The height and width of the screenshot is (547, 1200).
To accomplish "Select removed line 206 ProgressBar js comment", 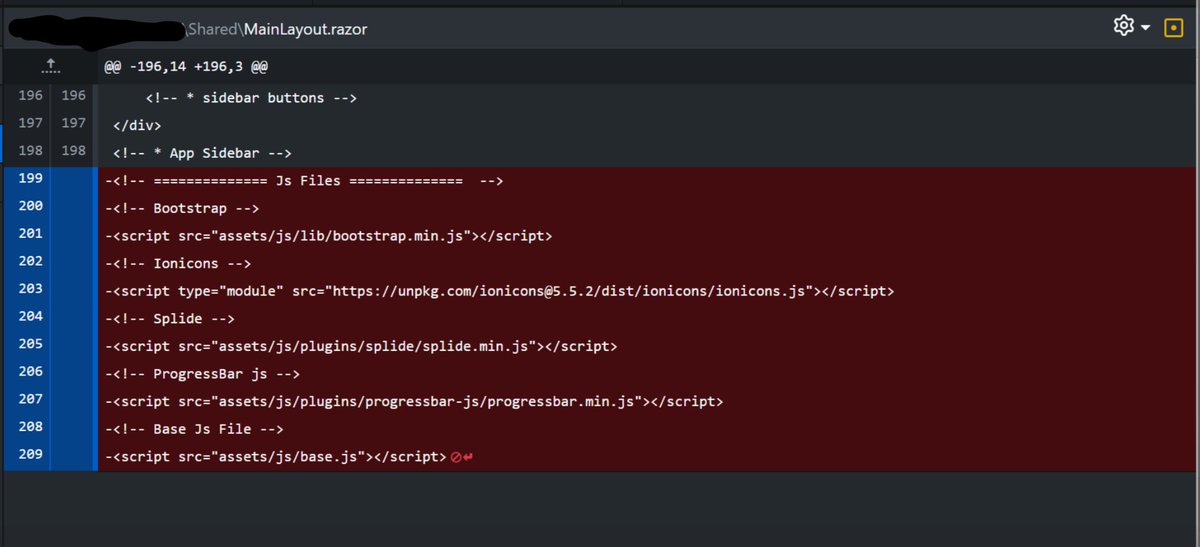I will pyautogui.click(x=203, y=374).
